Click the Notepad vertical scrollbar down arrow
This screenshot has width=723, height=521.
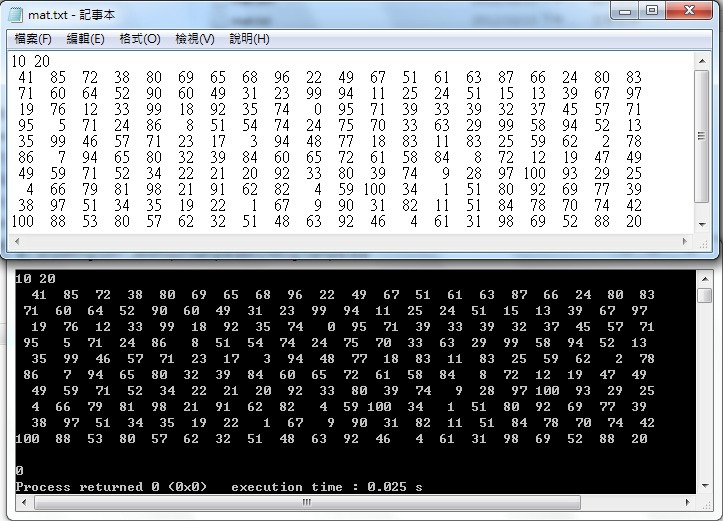click(x=702, y=225)
